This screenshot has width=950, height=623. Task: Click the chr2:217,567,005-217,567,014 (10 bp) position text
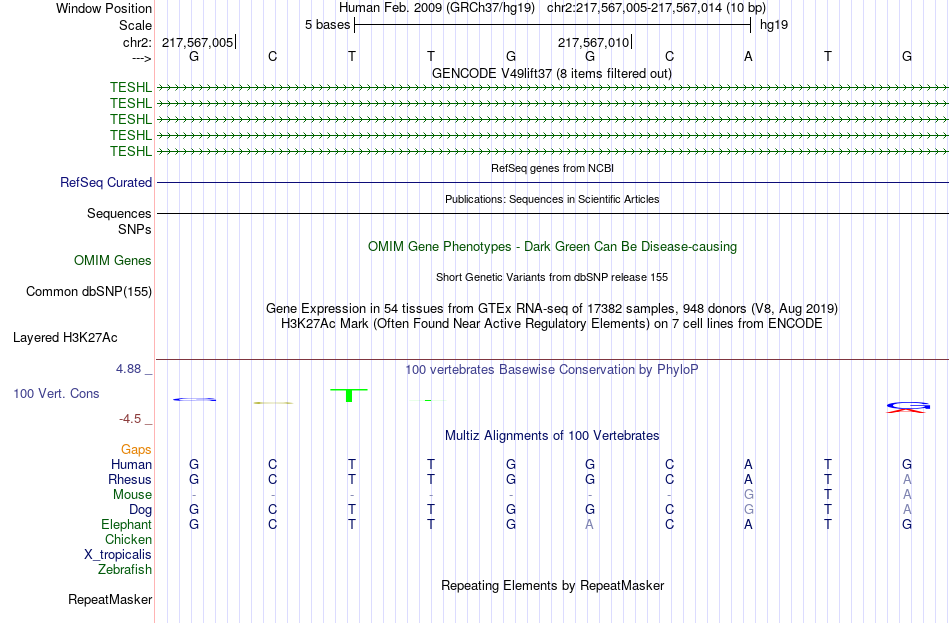(656, 8)
